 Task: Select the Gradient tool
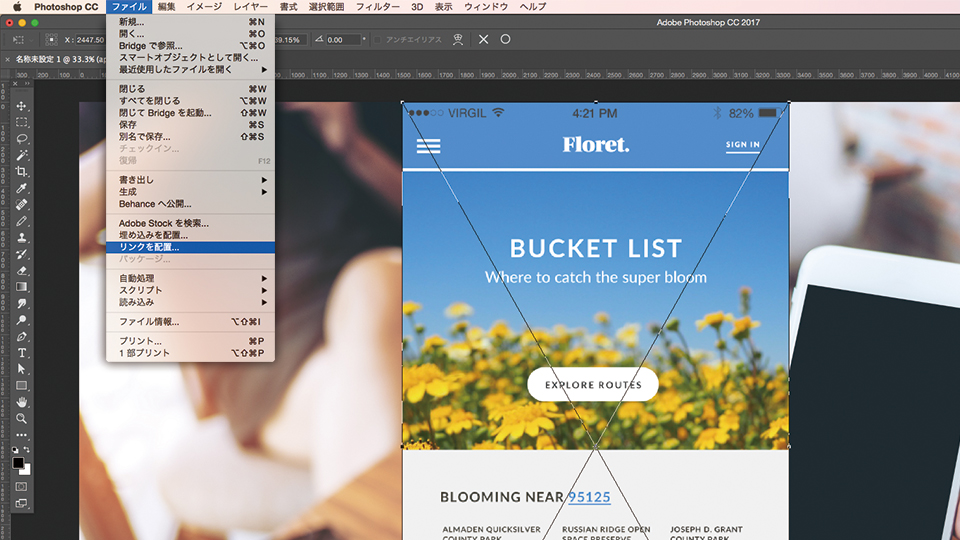point(21,287)
